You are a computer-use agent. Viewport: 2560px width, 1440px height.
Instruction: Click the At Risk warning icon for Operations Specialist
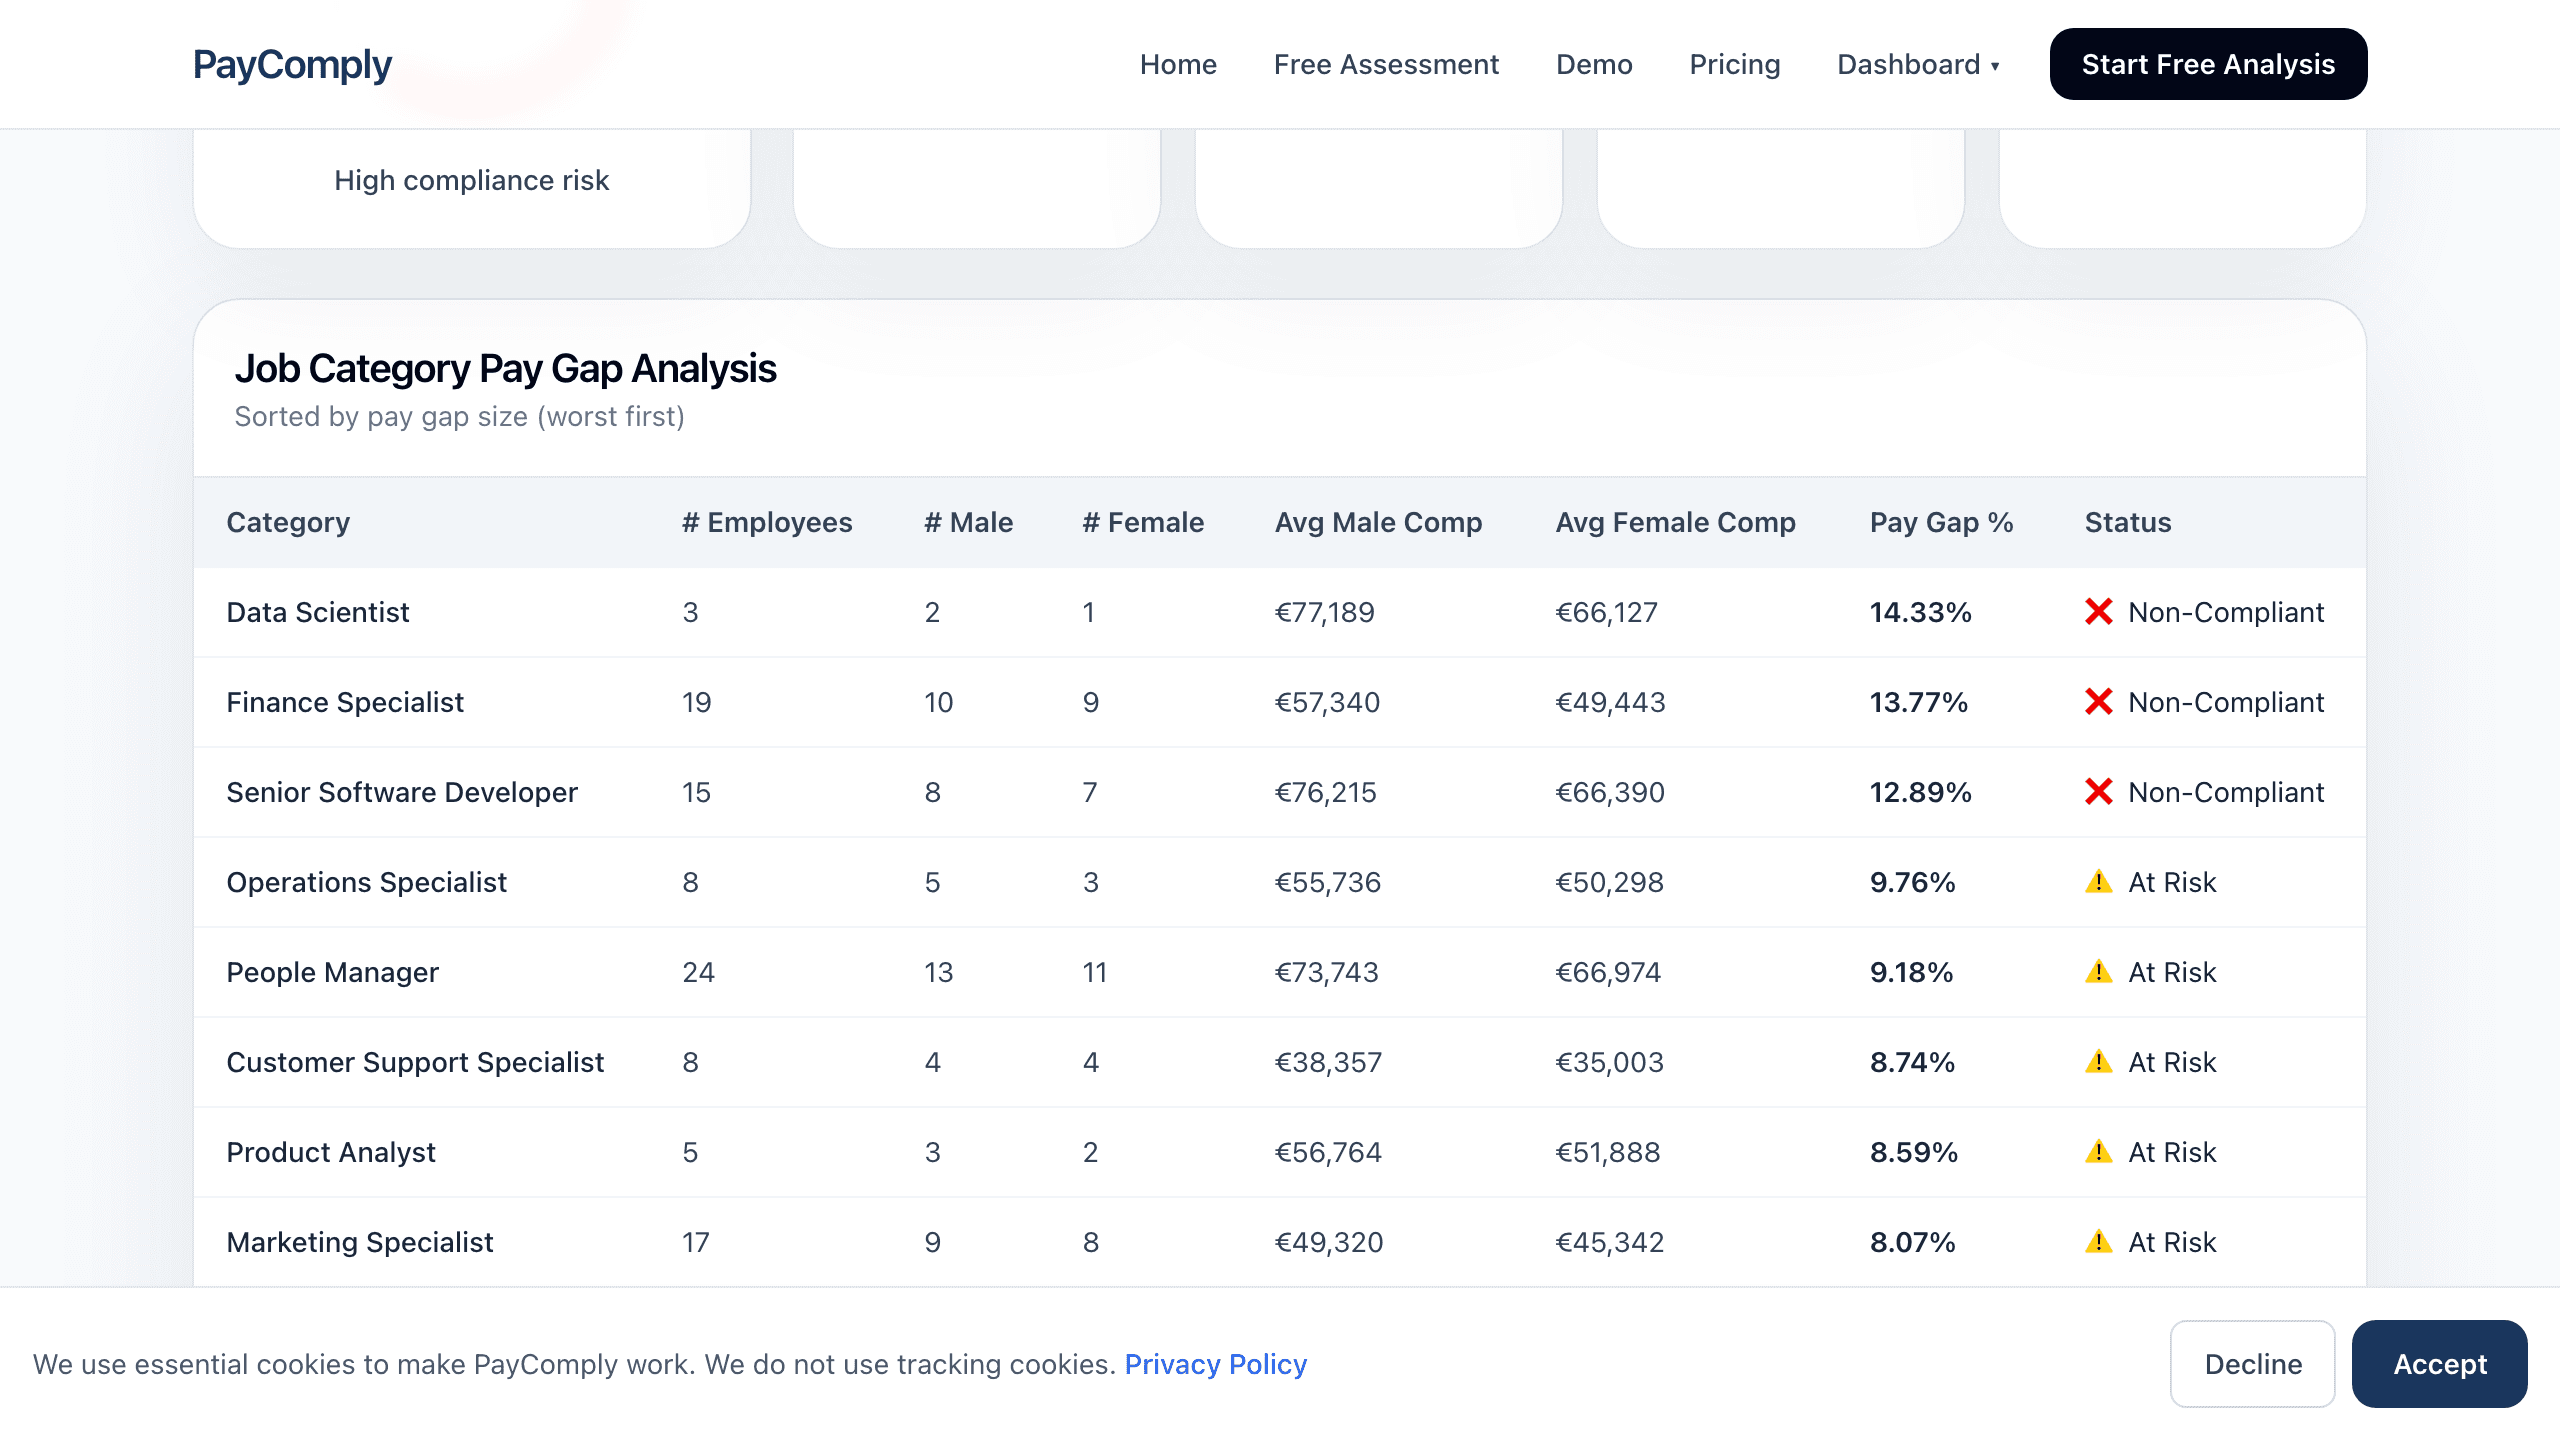click(x=2100, y=882)
